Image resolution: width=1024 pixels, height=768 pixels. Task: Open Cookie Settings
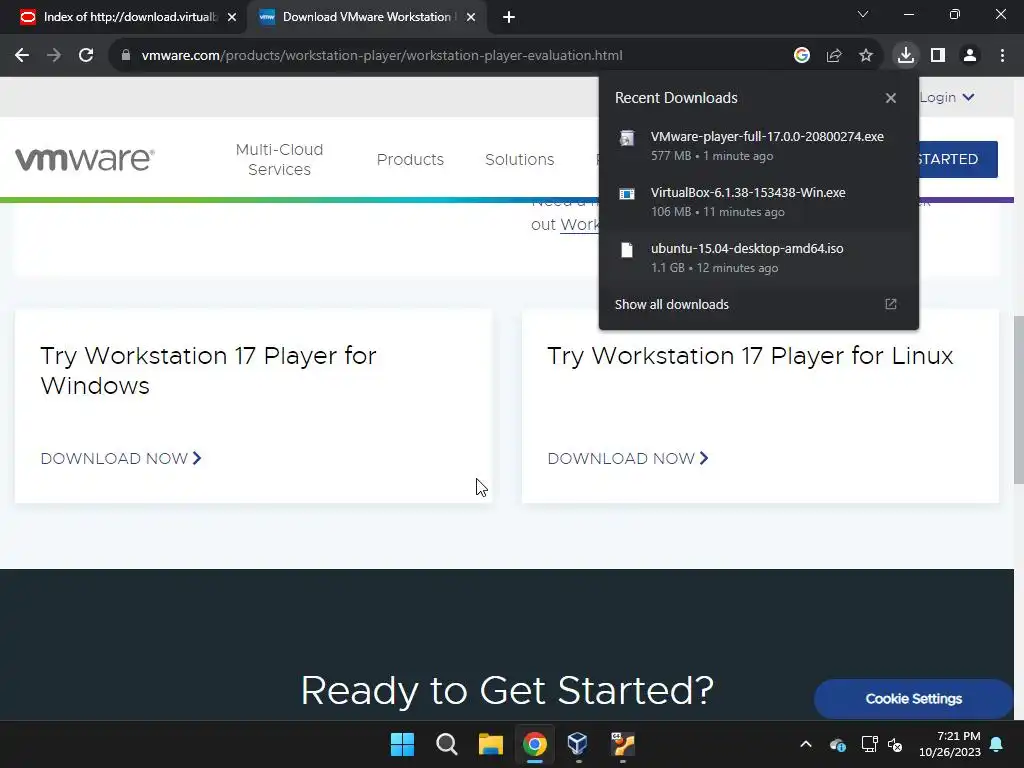pos(914,699)
